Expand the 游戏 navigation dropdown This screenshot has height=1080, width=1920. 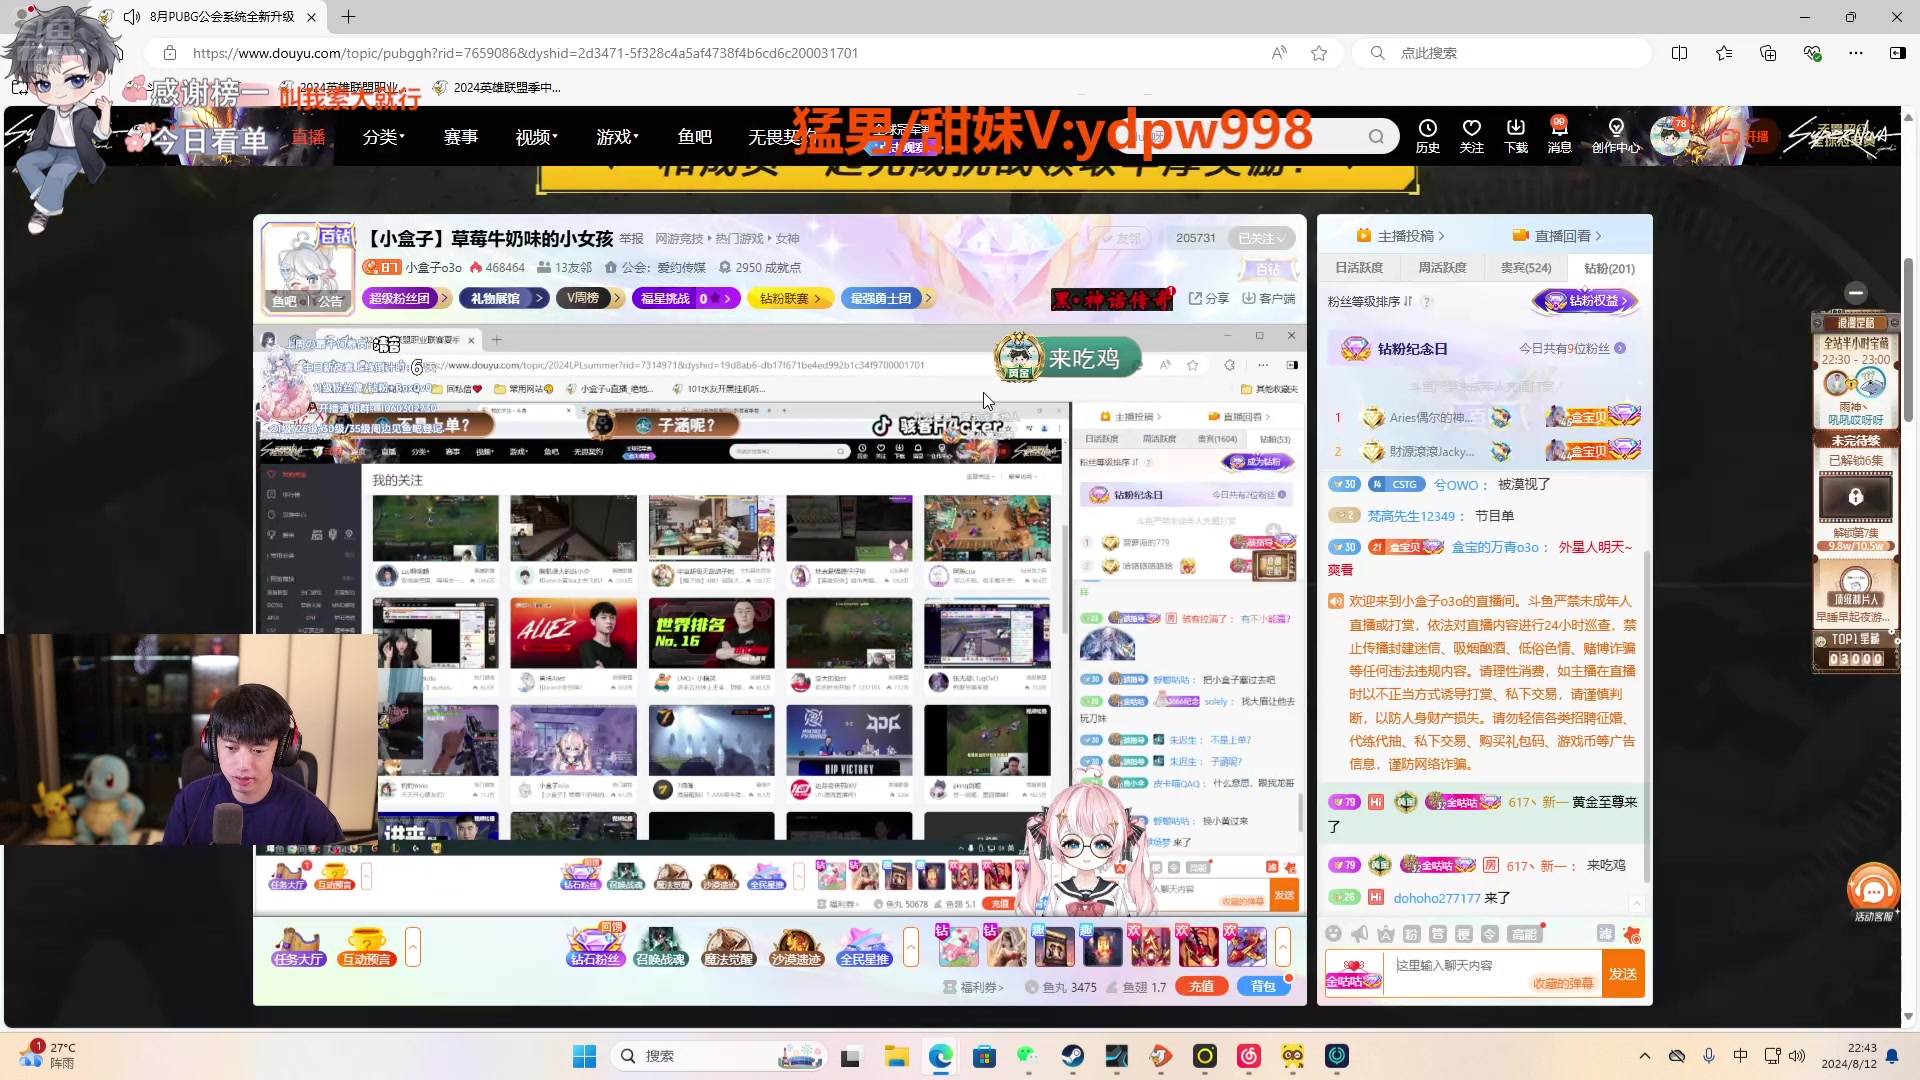pyautogui.click(x=617, y=136)
